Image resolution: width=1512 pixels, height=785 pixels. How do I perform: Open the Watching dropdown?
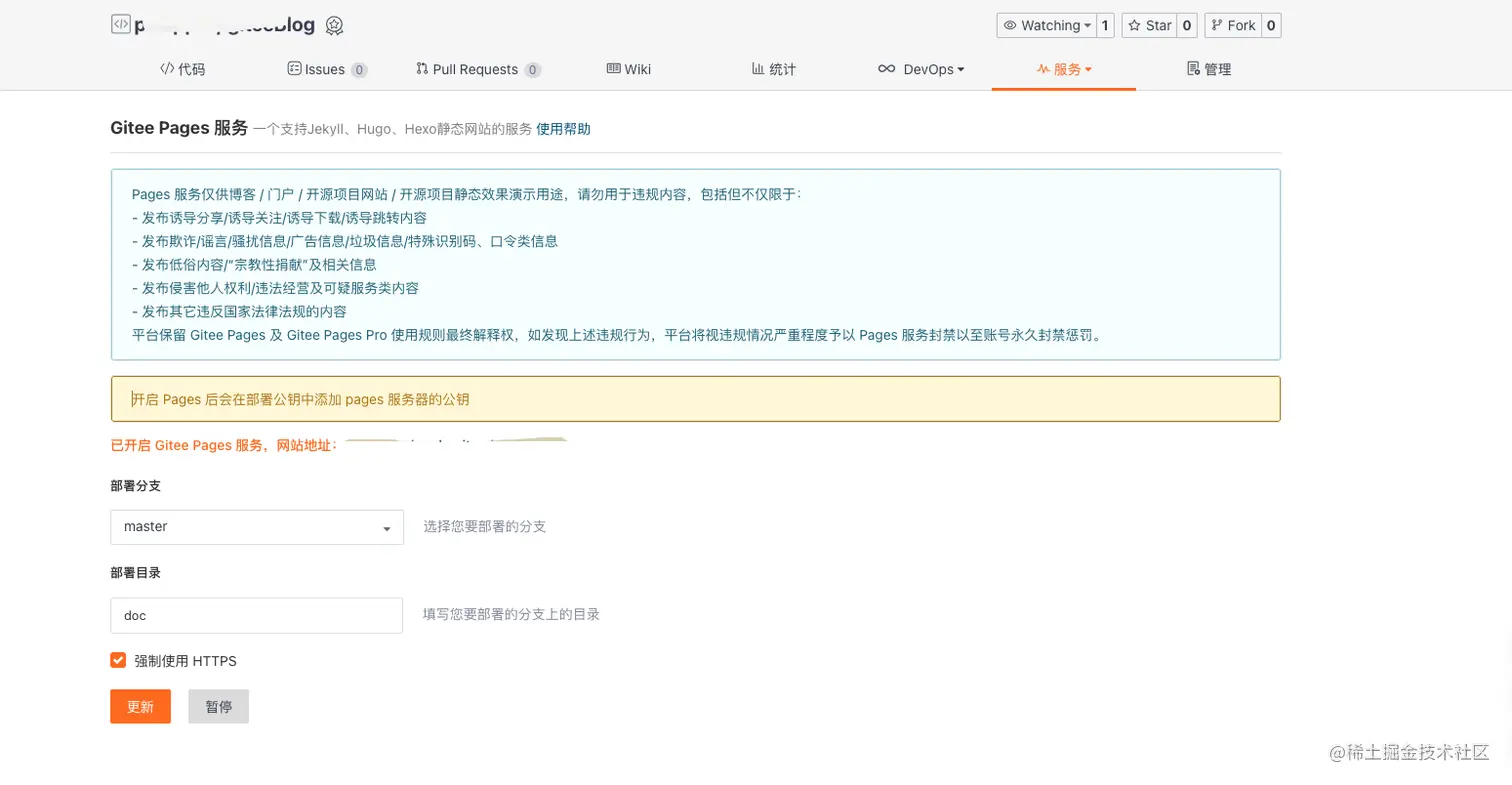coord(1046,25)
